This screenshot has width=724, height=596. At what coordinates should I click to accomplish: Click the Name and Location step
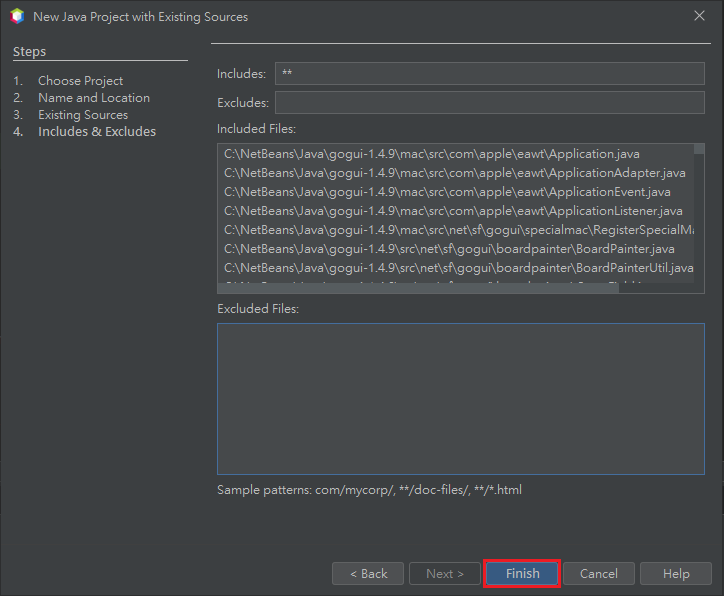[94, 98]
